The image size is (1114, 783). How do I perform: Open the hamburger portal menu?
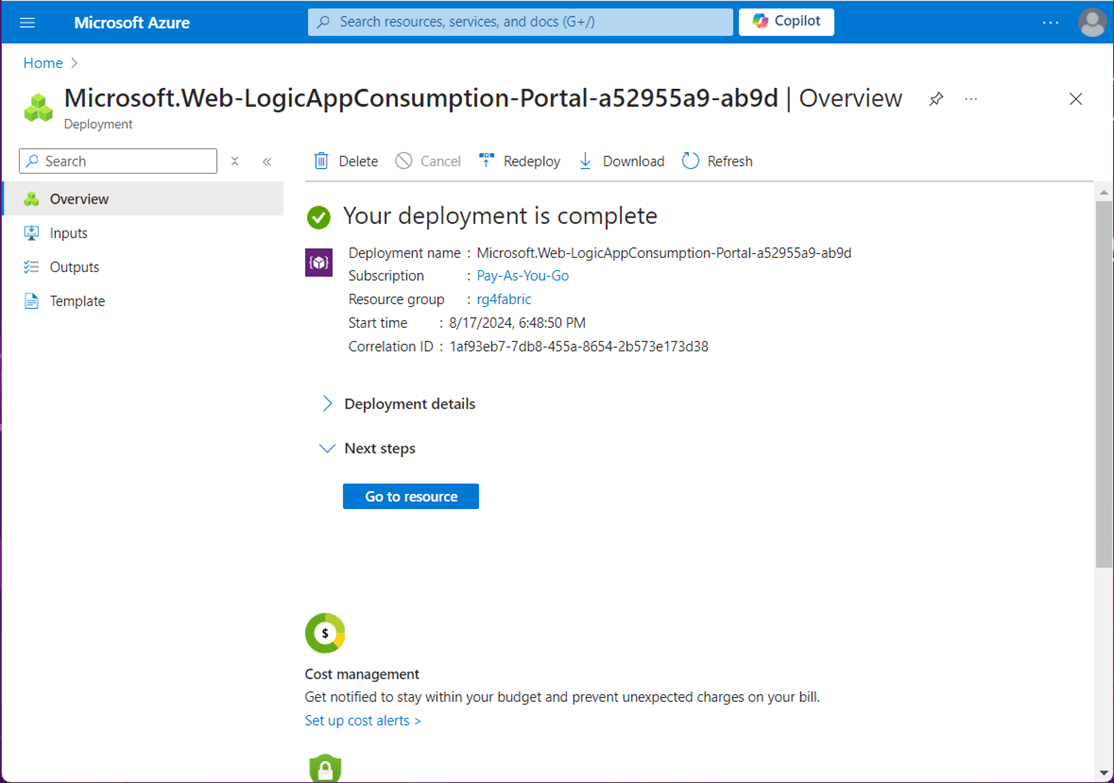[27, 22]
